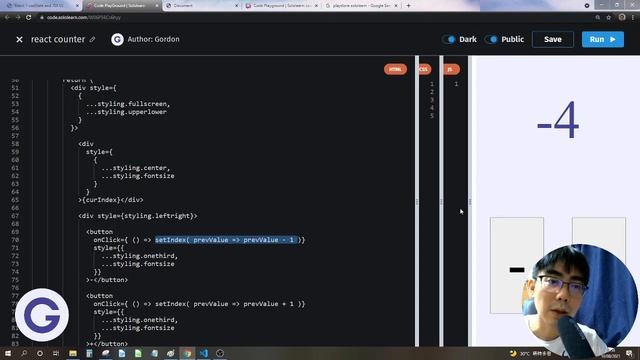Open the Author: Gordon profile link
Image resolution: width=640 pixels, height=360 pixels.
(x=153, y=40)
